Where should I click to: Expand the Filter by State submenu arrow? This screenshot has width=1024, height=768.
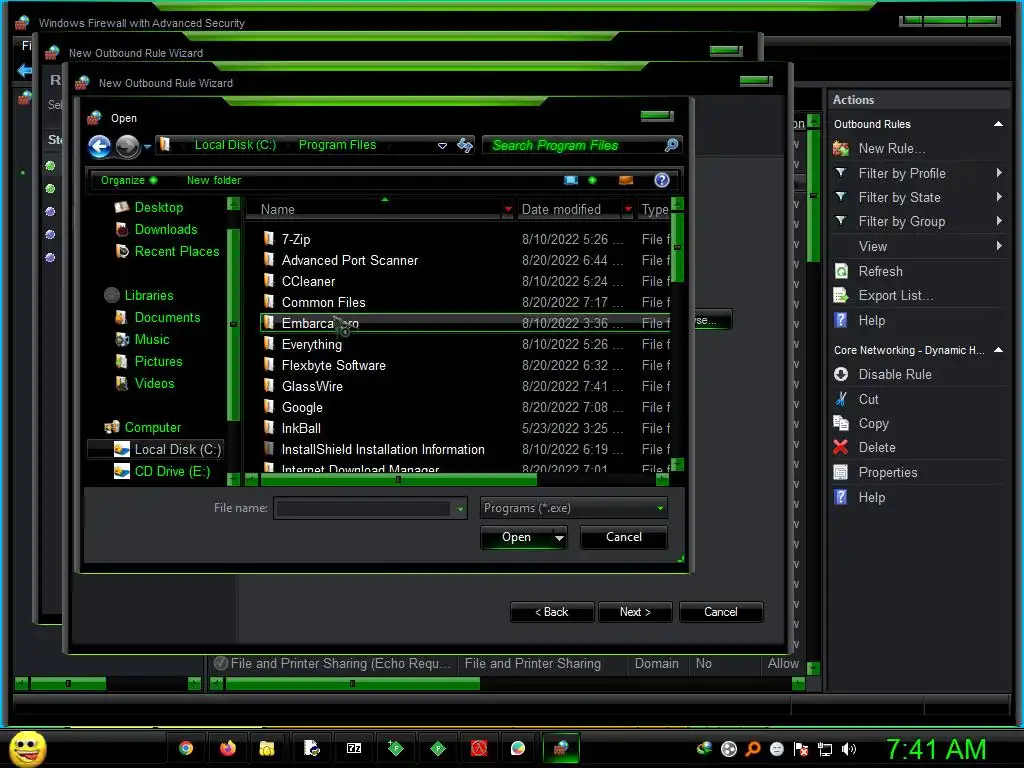coord(999,197)
